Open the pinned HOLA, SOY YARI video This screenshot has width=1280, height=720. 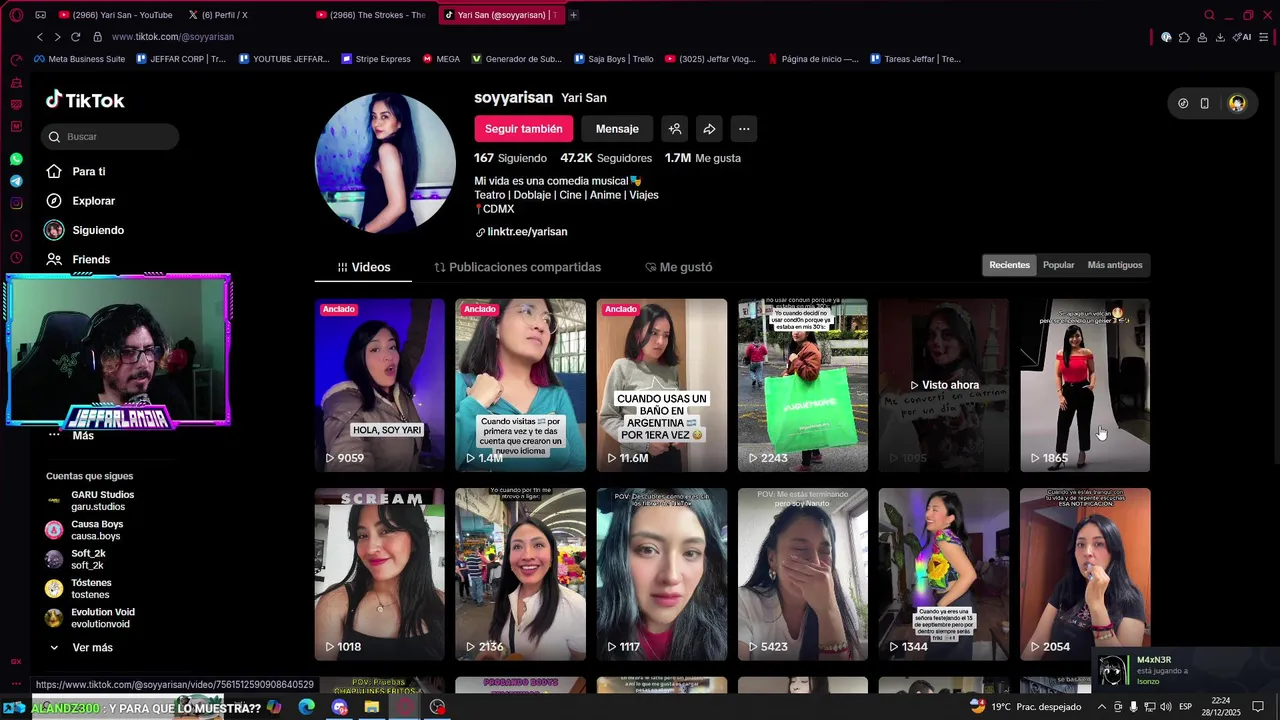tap(380, 385)
